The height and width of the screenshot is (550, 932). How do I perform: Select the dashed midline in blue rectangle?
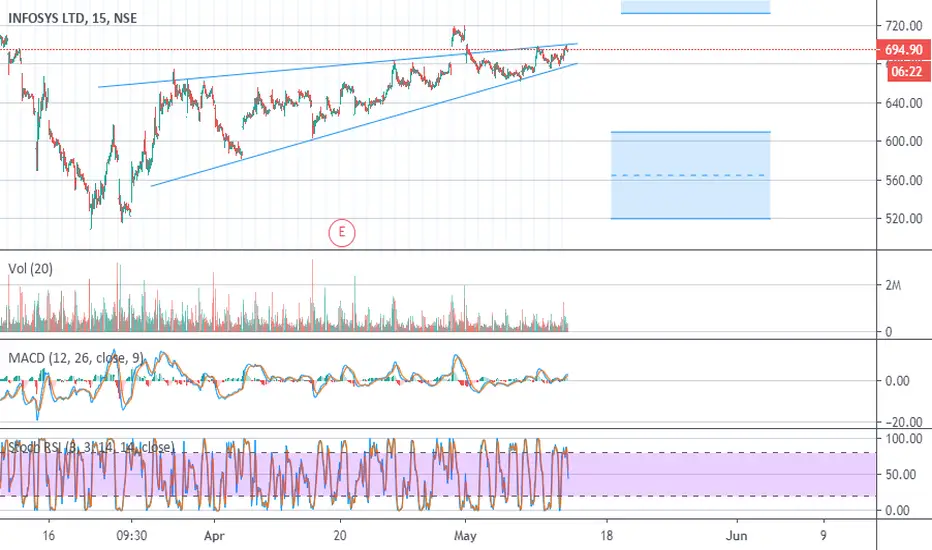click(x=690, y=175)
